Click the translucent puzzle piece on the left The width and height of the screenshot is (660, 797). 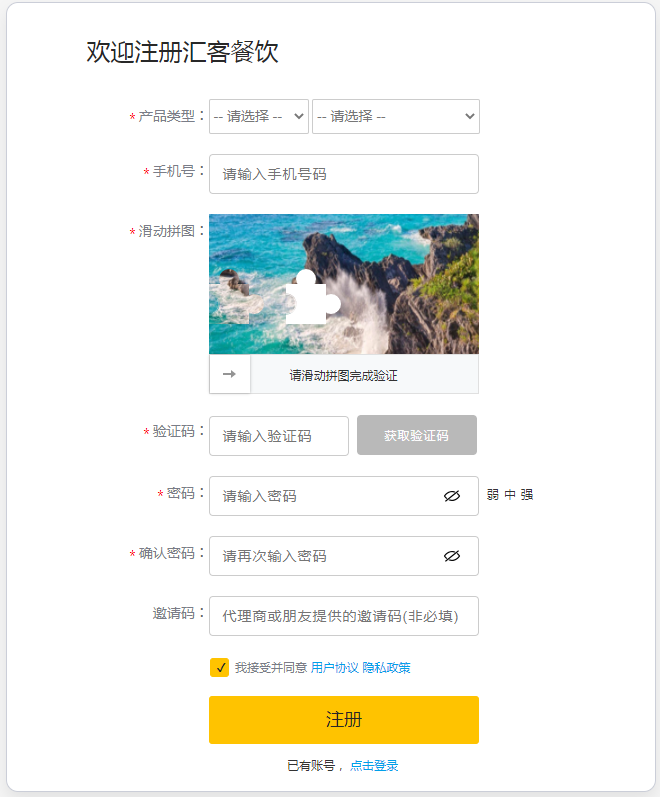click(x=237, y=298)
